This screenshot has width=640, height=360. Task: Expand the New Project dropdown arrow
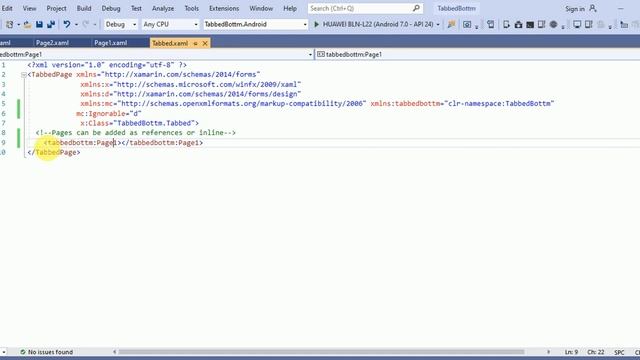click(18, 25)
